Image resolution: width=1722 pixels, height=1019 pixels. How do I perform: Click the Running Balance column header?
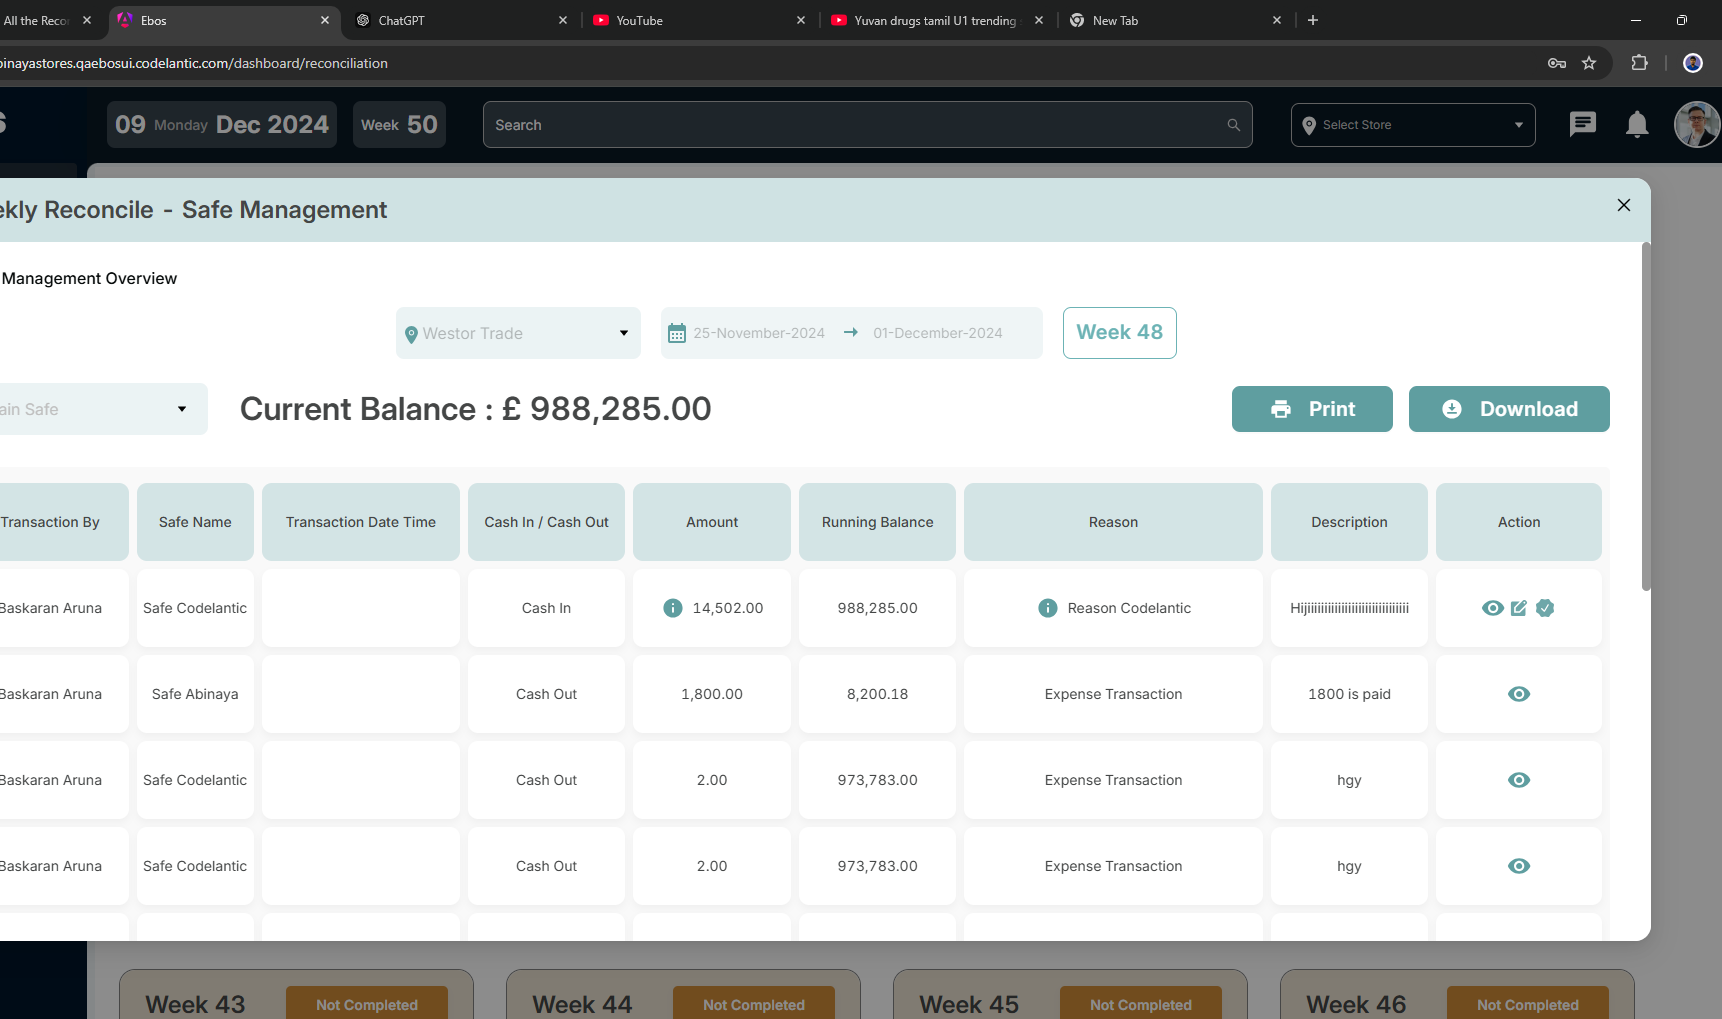877,522
